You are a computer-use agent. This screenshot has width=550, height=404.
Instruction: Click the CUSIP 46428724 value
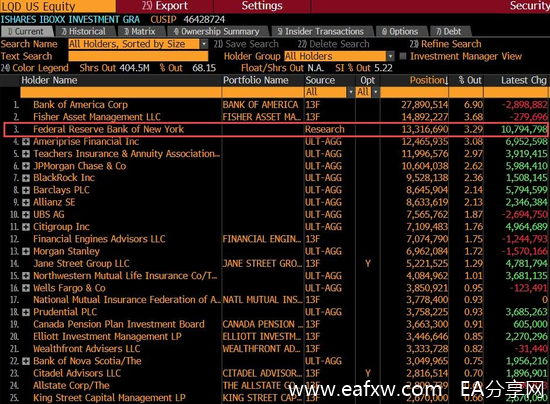[204, 20]
